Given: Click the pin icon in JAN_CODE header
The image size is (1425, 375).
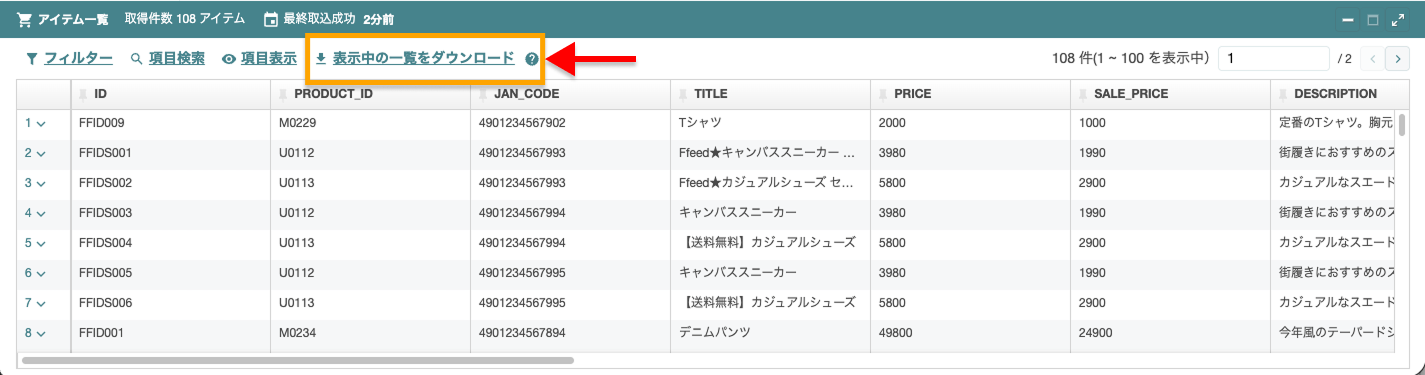Looking at the screenshot, I should [x=484, y=94].
